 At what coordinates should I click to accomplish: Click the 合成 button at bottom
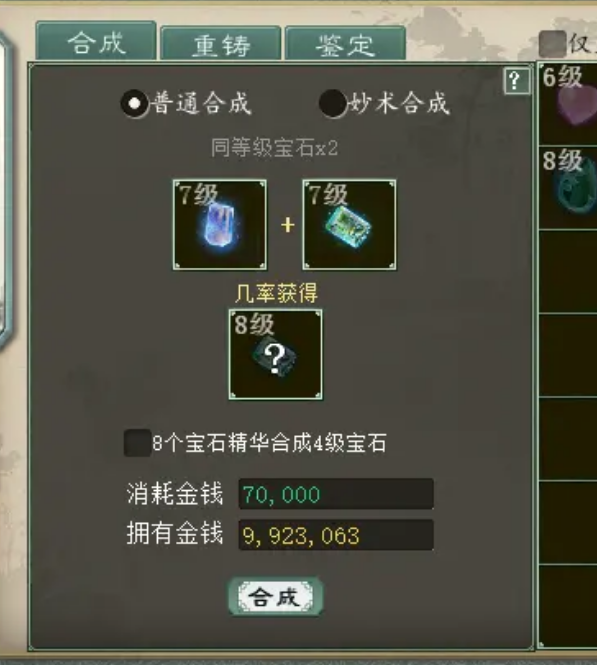click(x=276, y=596)
